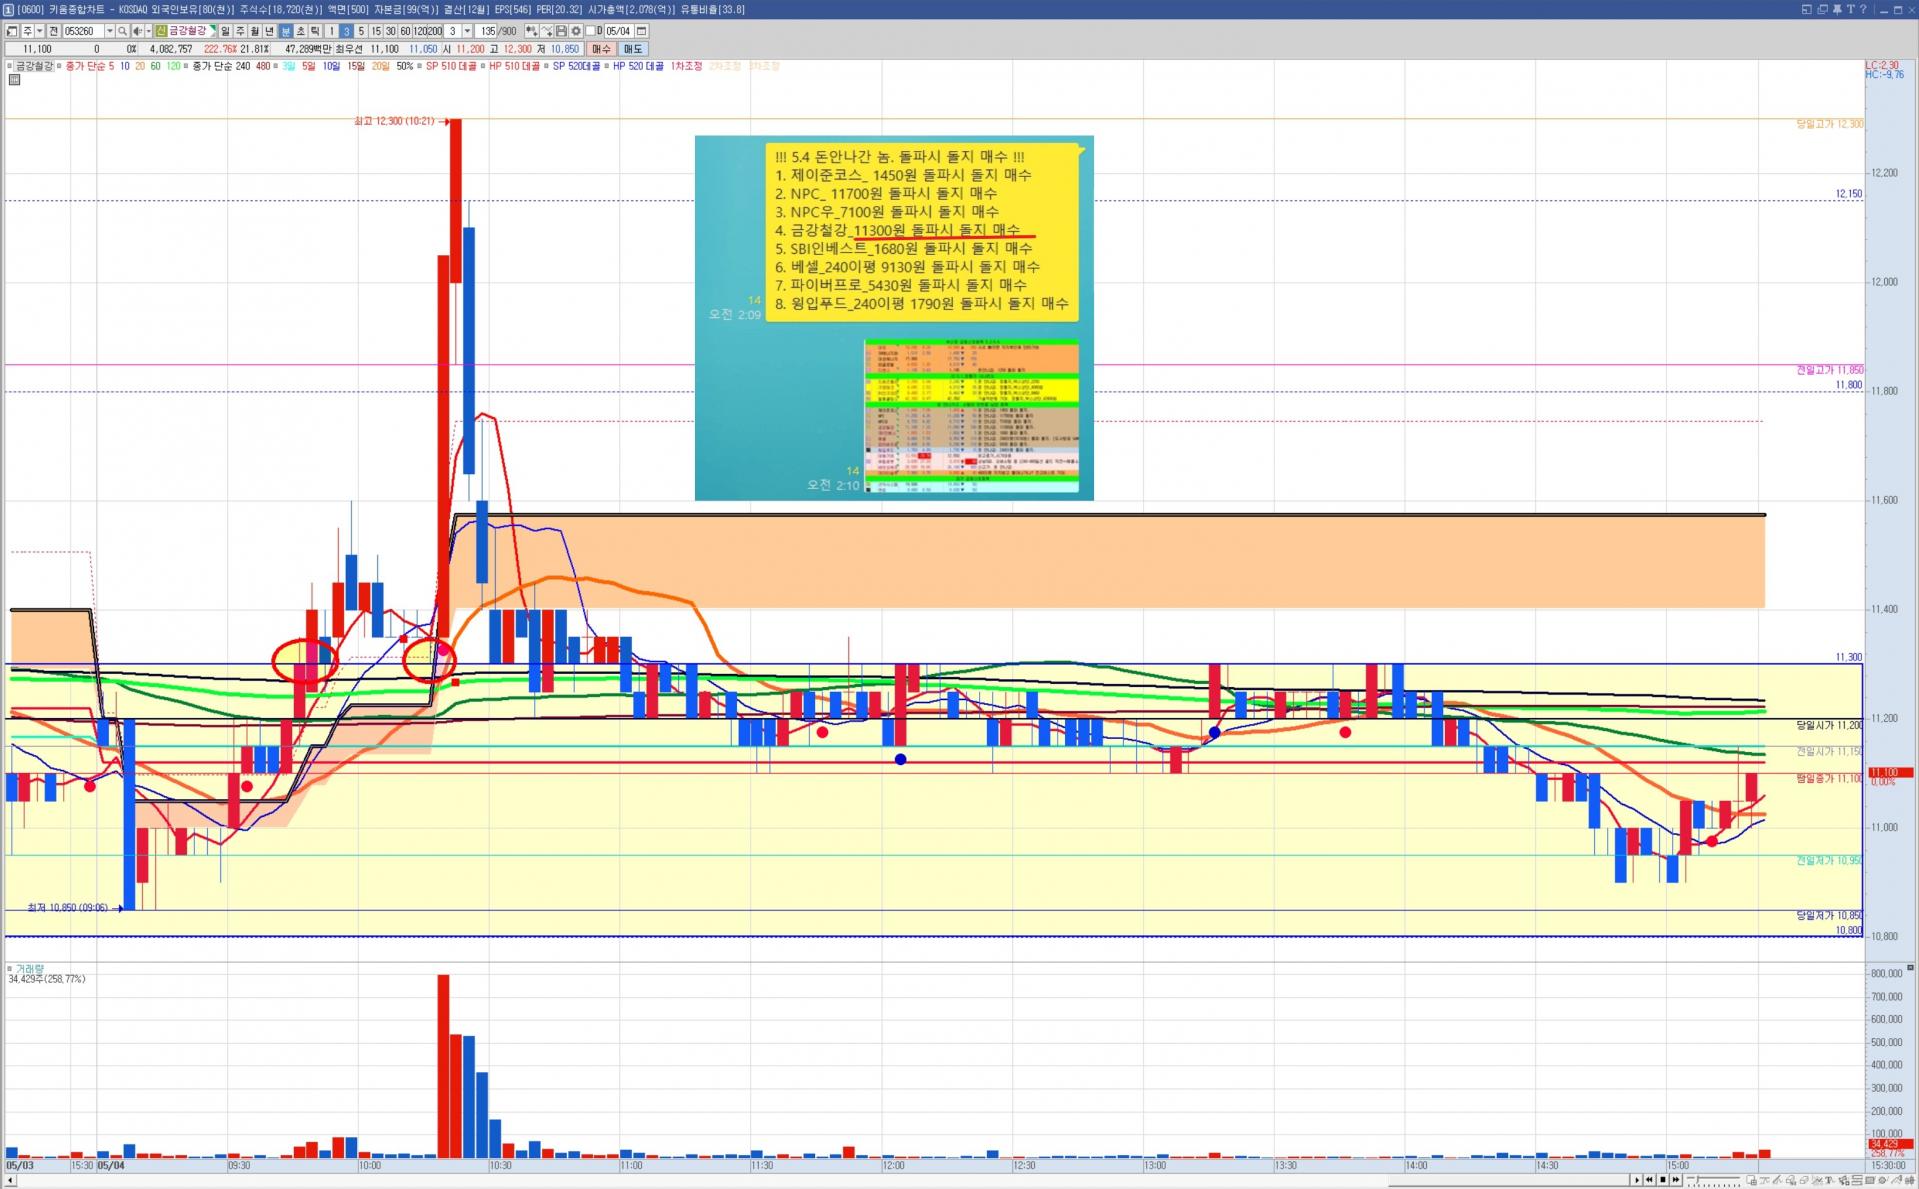Click the fast-forward button in the bottom replay controls

(x=1676, y=1180)
